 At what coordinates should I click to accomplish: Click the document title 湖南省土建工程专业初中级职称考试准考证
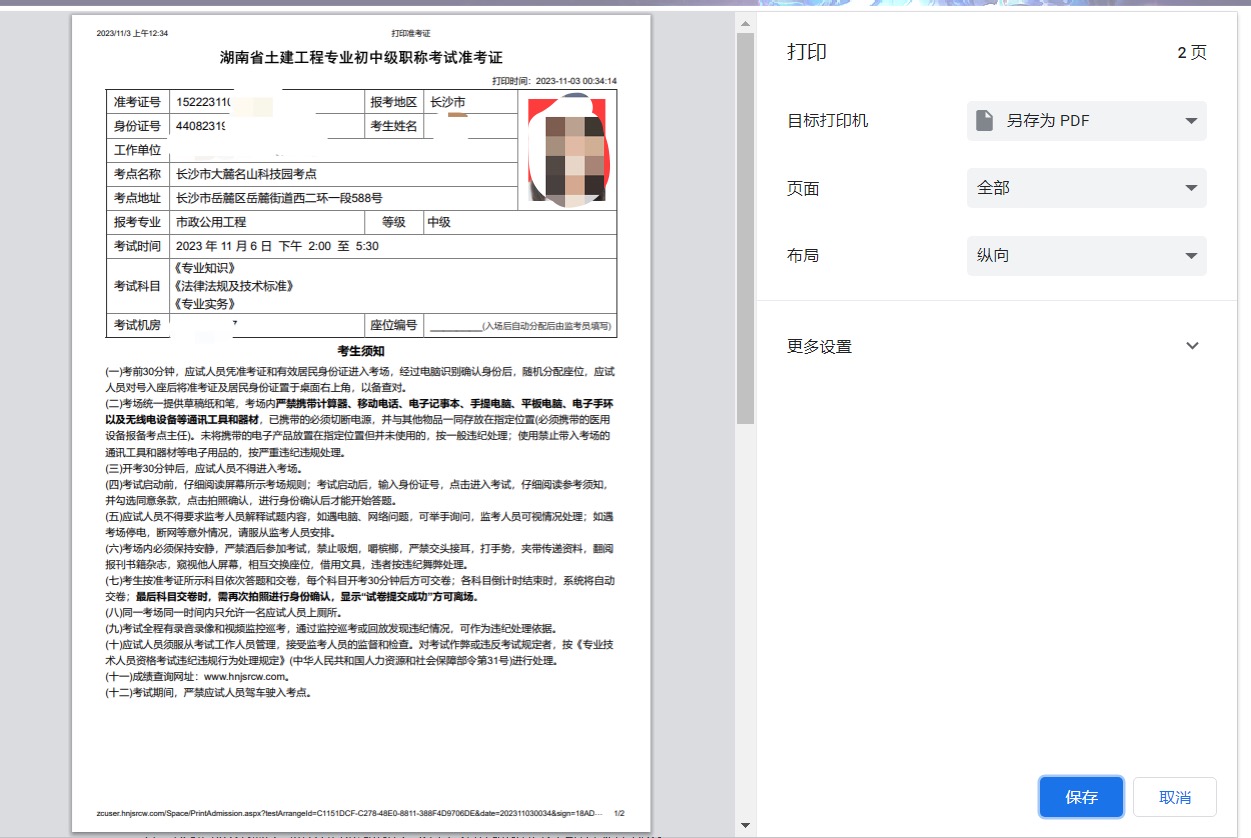(x=361, y=57)
